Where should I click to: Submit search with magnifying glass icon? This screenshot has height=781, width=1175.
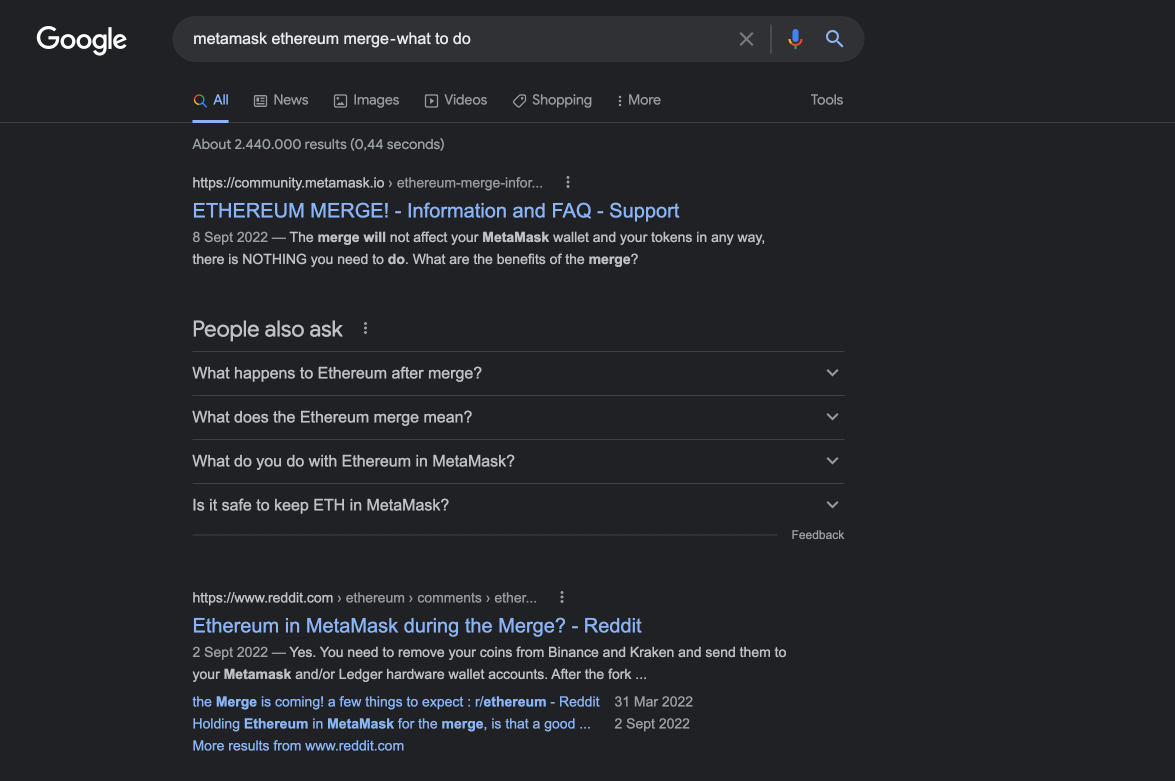[x=834, y=39]
